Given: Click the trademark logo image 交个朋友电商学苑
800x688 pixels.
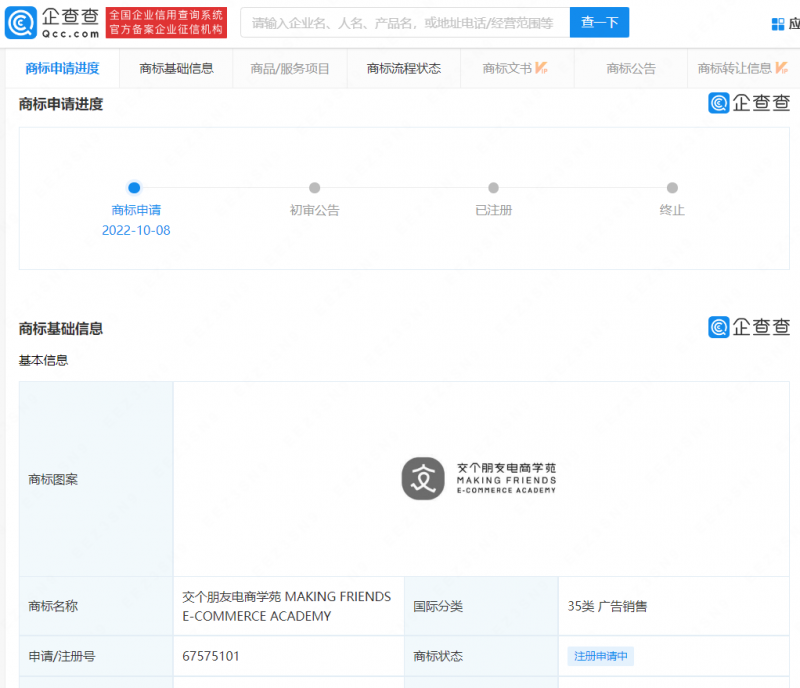Looking at the screenshot, I should point(479,479).
